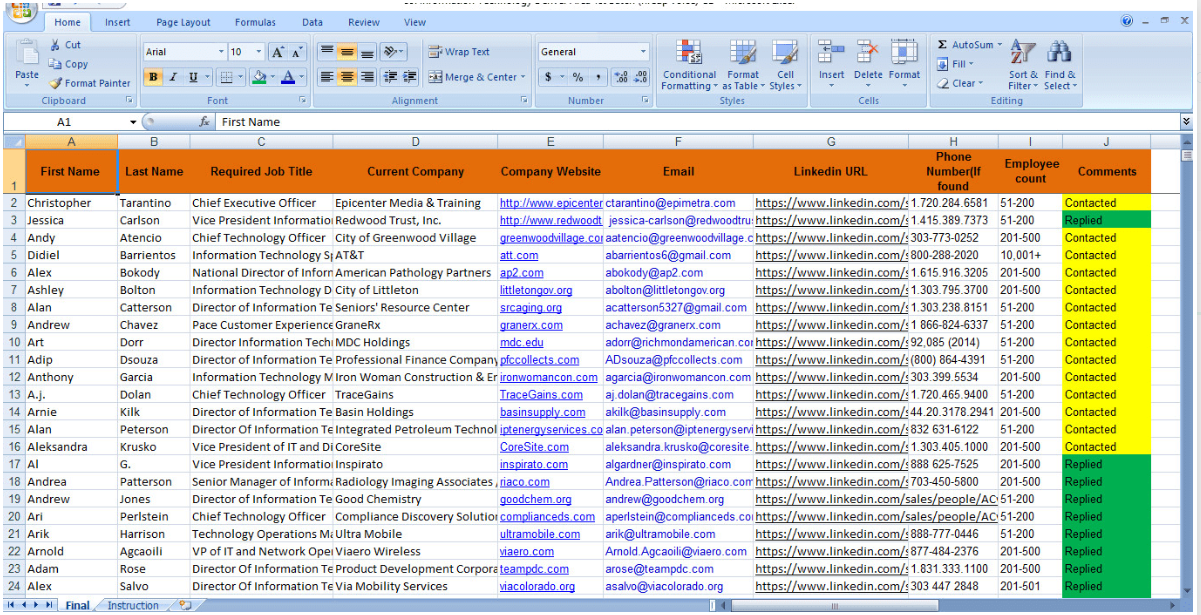Click inside the Name Box showing A1
This screenshot has width=1201, height=615.
pos(62,121)
